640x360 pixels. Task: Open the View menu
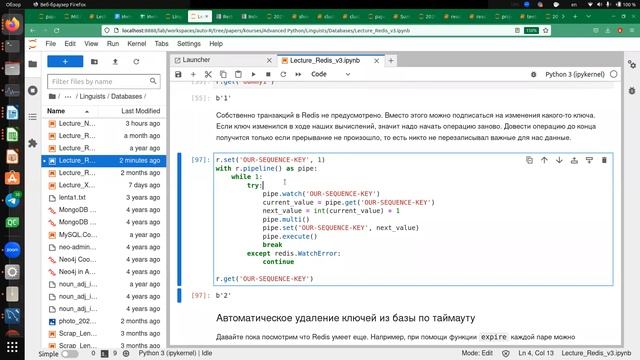[91, 44]
